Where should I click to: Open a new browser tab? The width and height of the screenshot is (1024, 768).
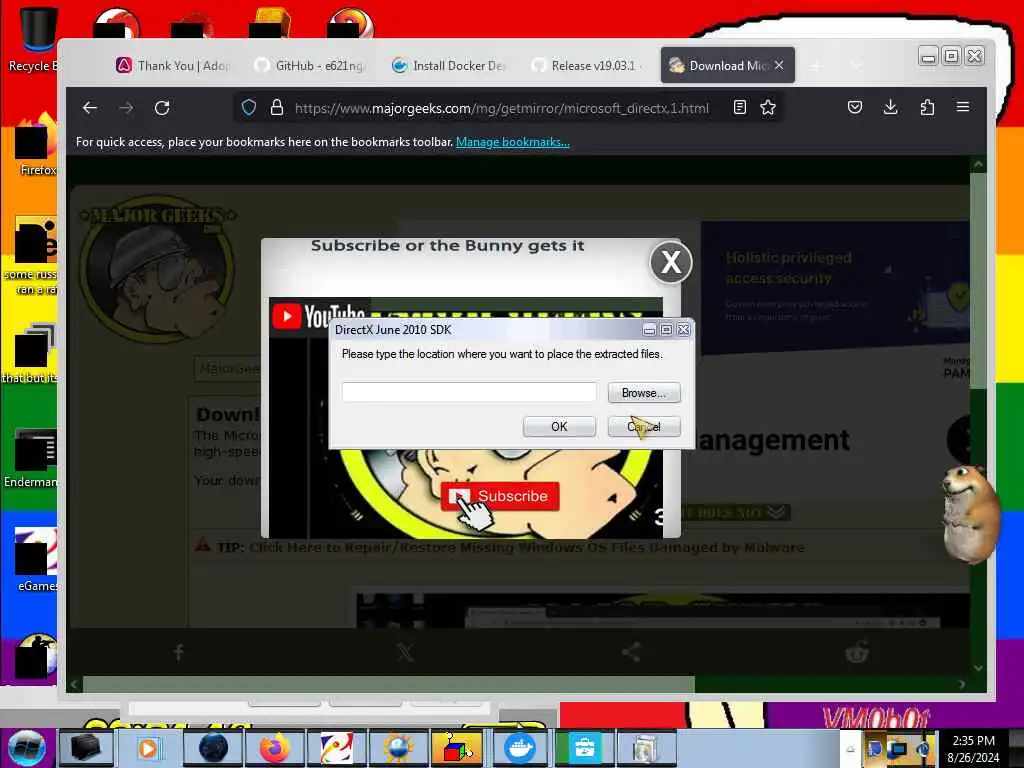tap(816, 65)
